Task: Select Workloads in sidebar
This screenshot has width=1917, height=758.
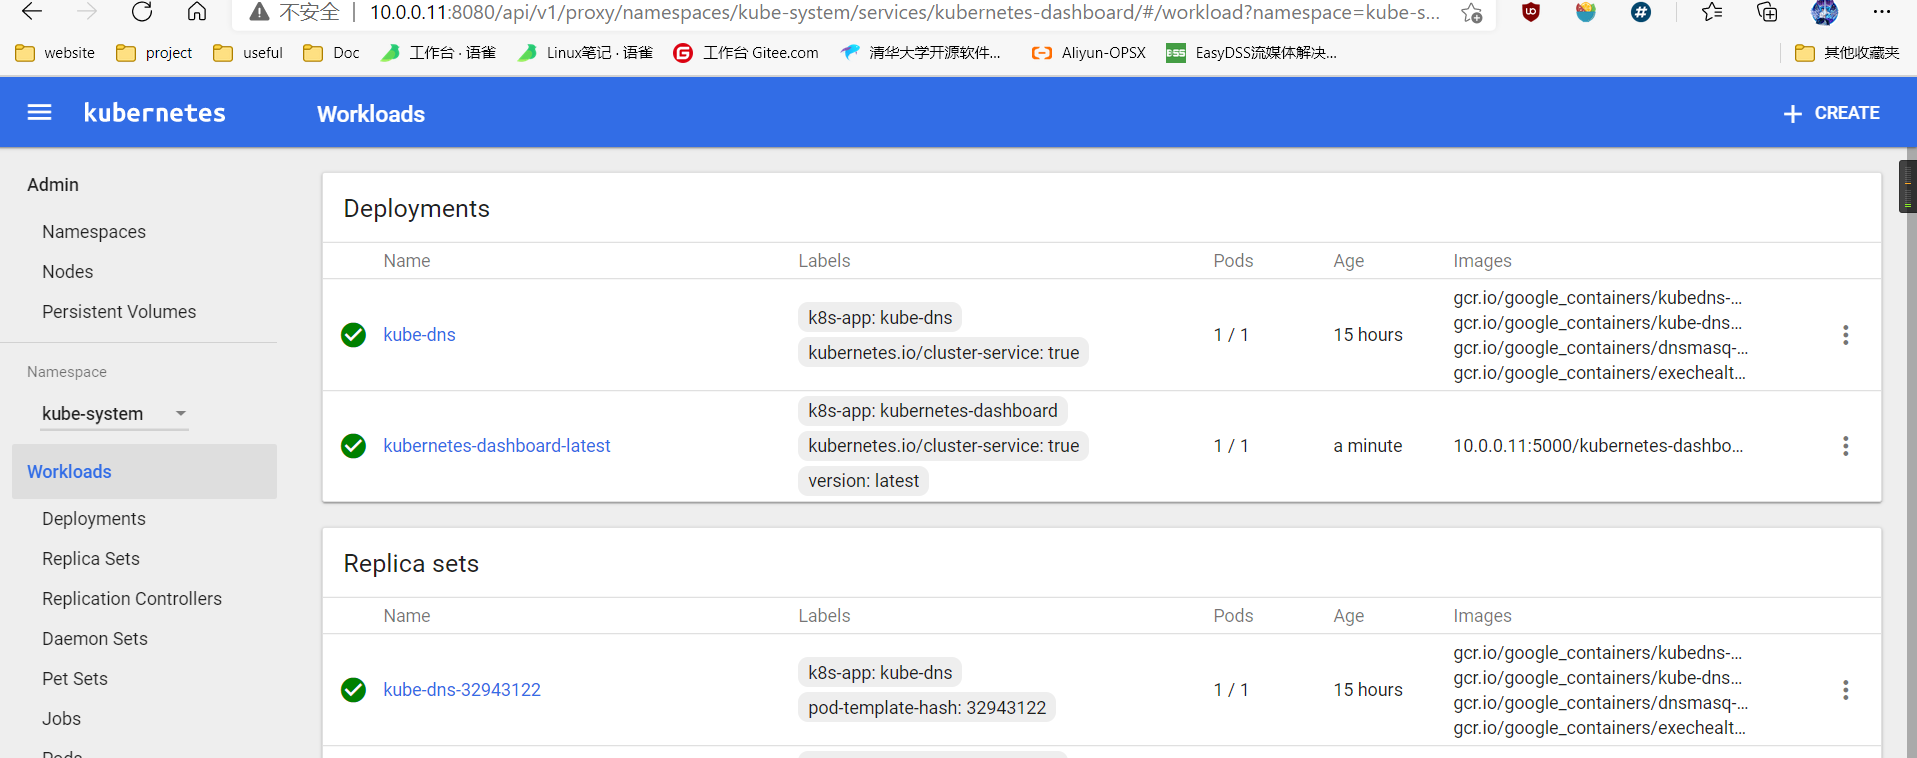Action: 144,472
